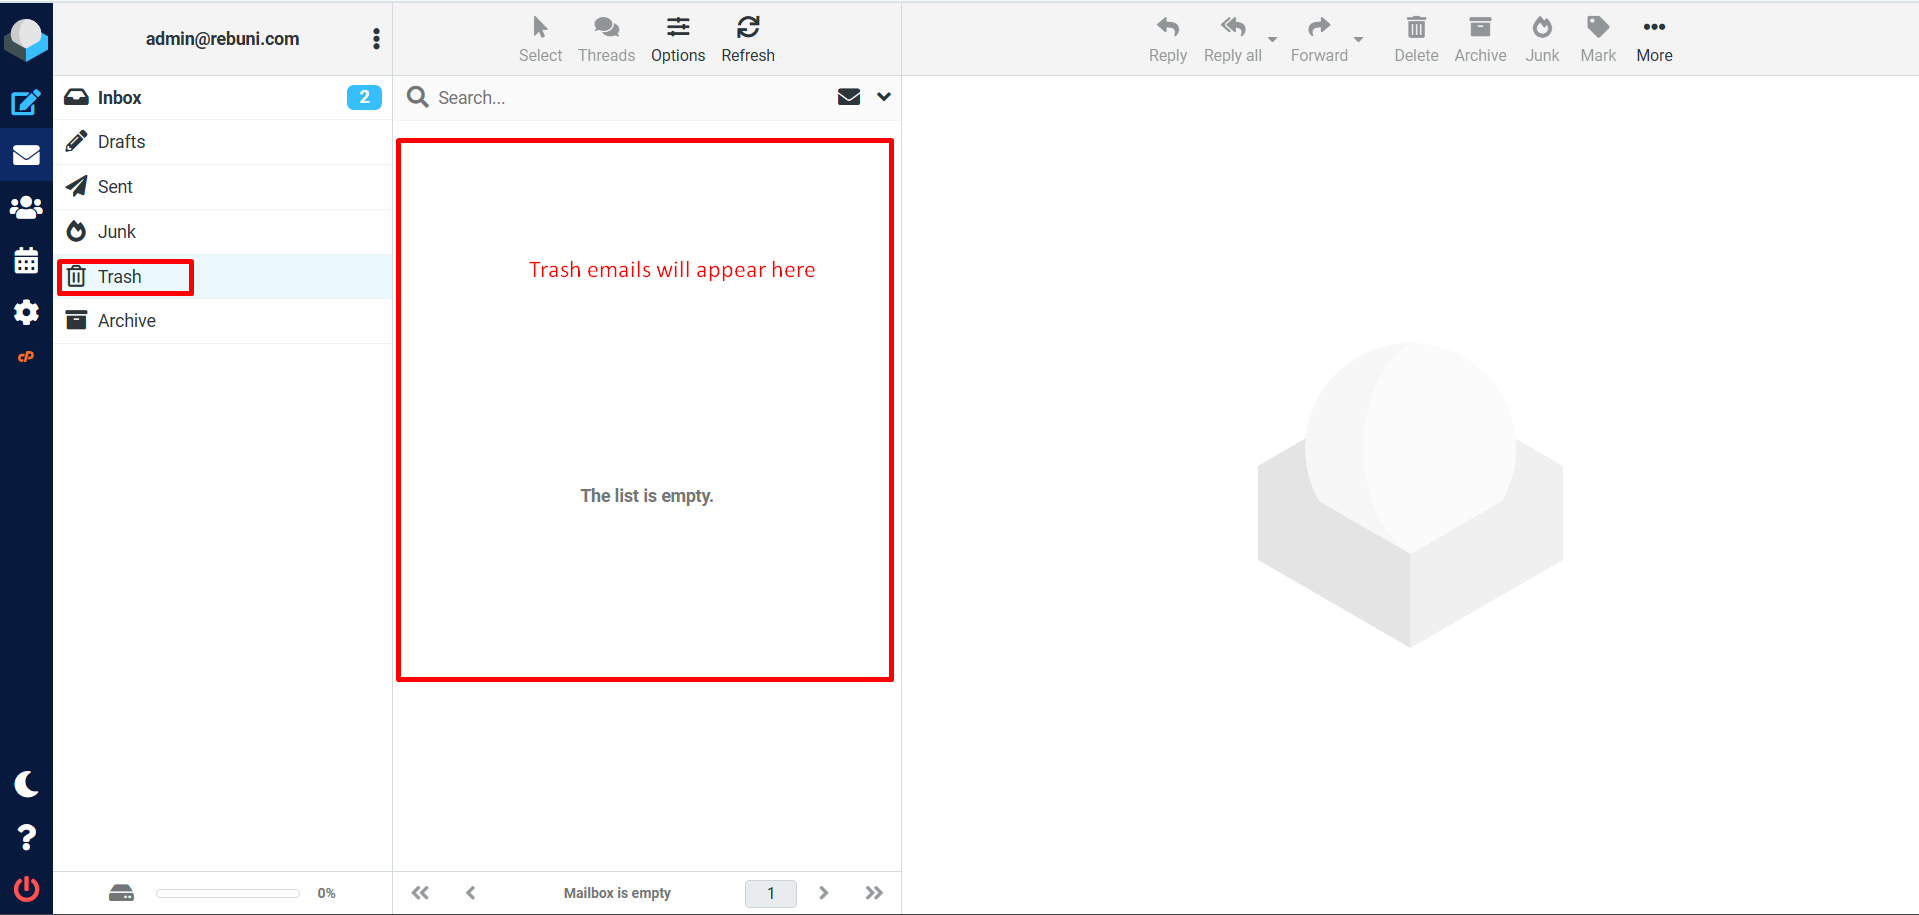Open the Contacts icon in sidebar
Image resolution: width=1919 pixels, height=915 pixels.
click(26, 208)
